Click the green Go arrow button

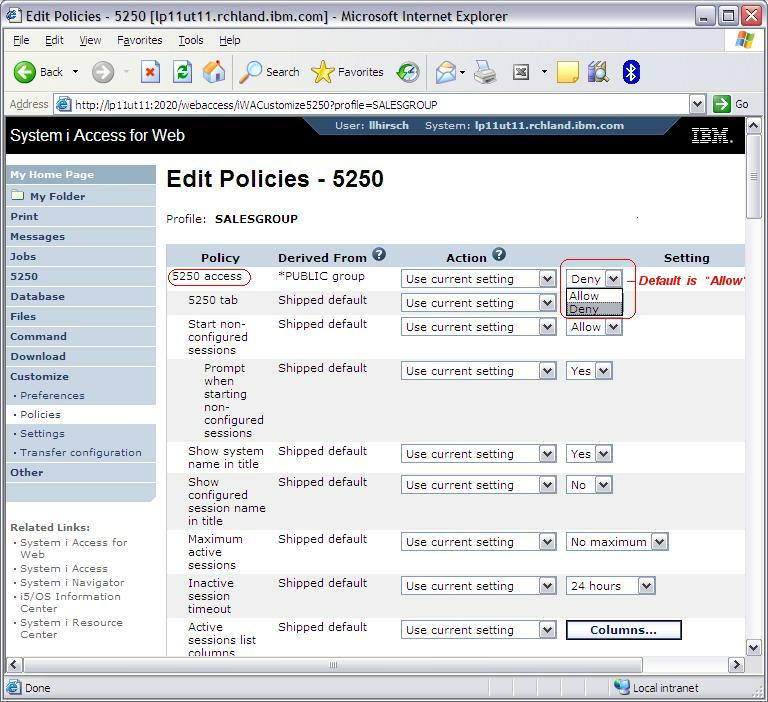tap(721, 104)
